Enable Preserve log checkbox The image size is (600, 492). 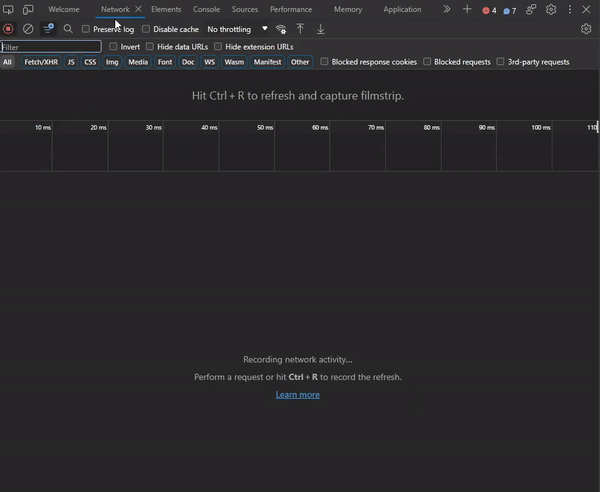pyautogui.click(x=86, y=29)
